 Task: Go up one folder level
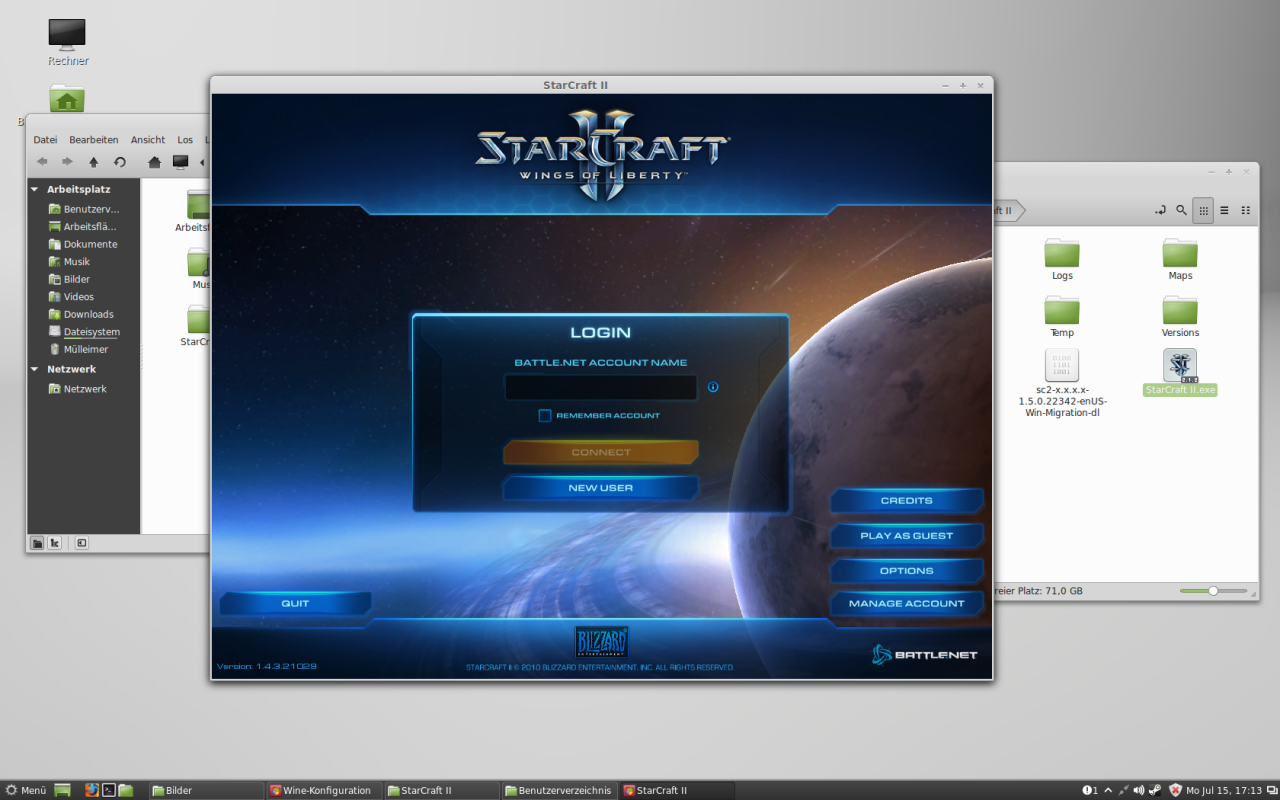94,162
